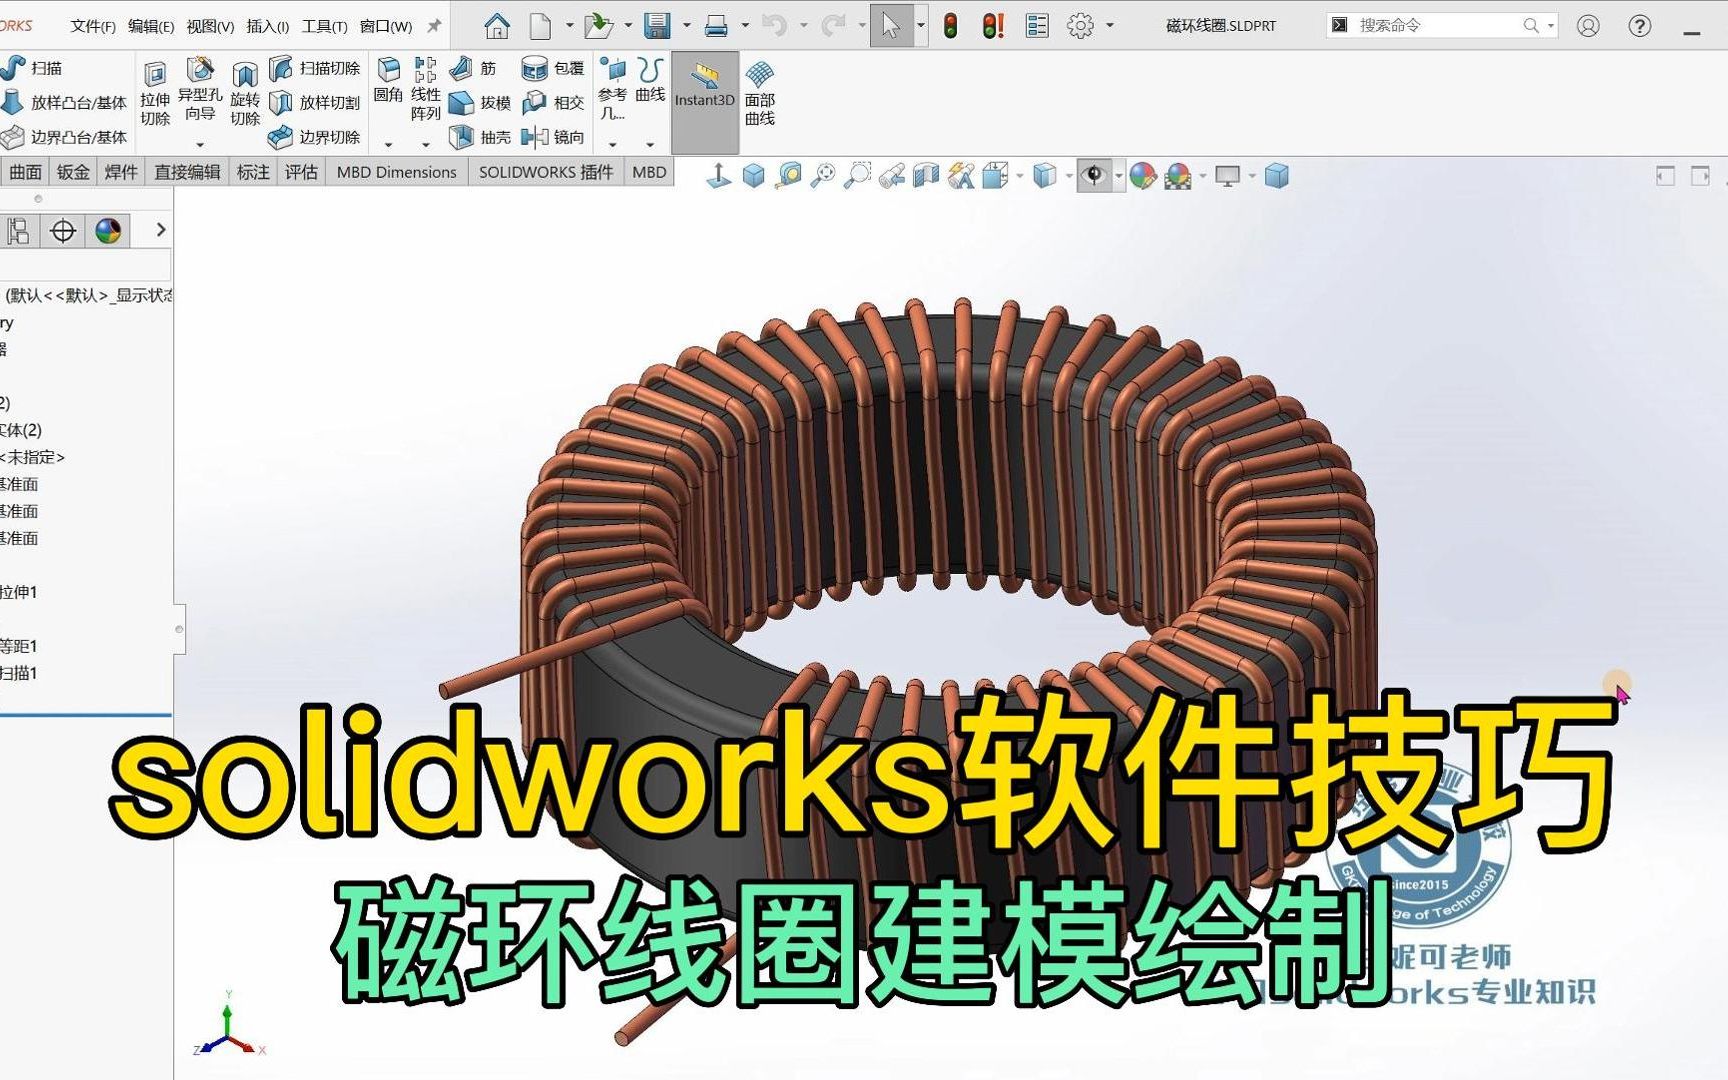
Task: Open the 编辑(E) menu
Action: pyautogui.click(x=151, y=26)
